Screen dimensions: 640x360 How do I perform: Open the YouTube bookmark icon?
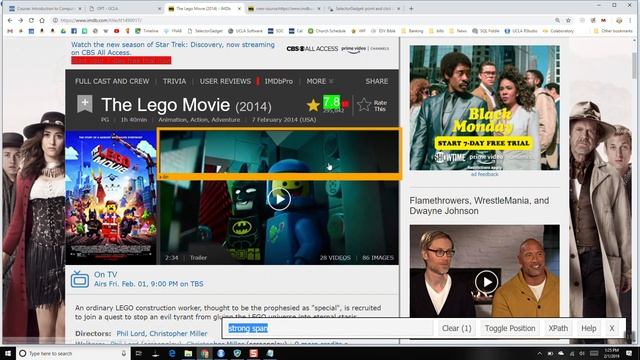116,31
